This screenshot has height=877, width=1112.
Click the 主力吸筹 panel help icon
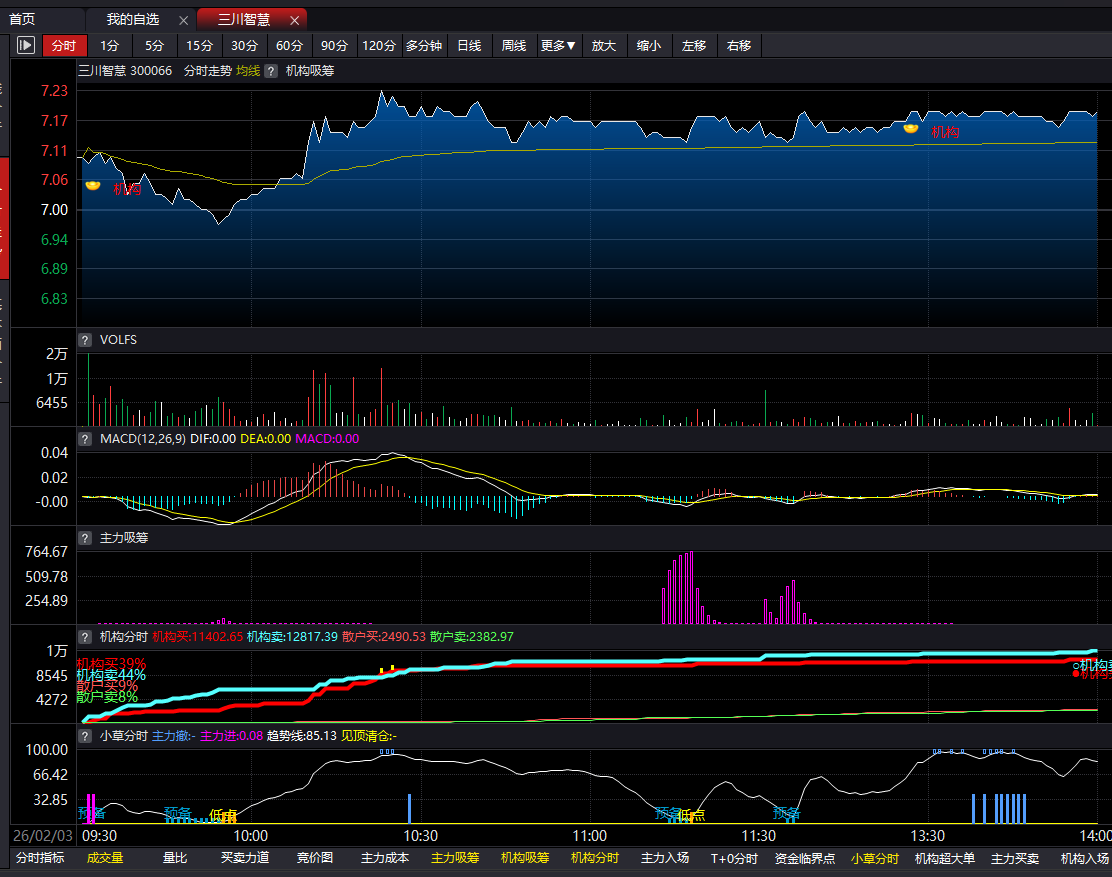pos(85,538)
